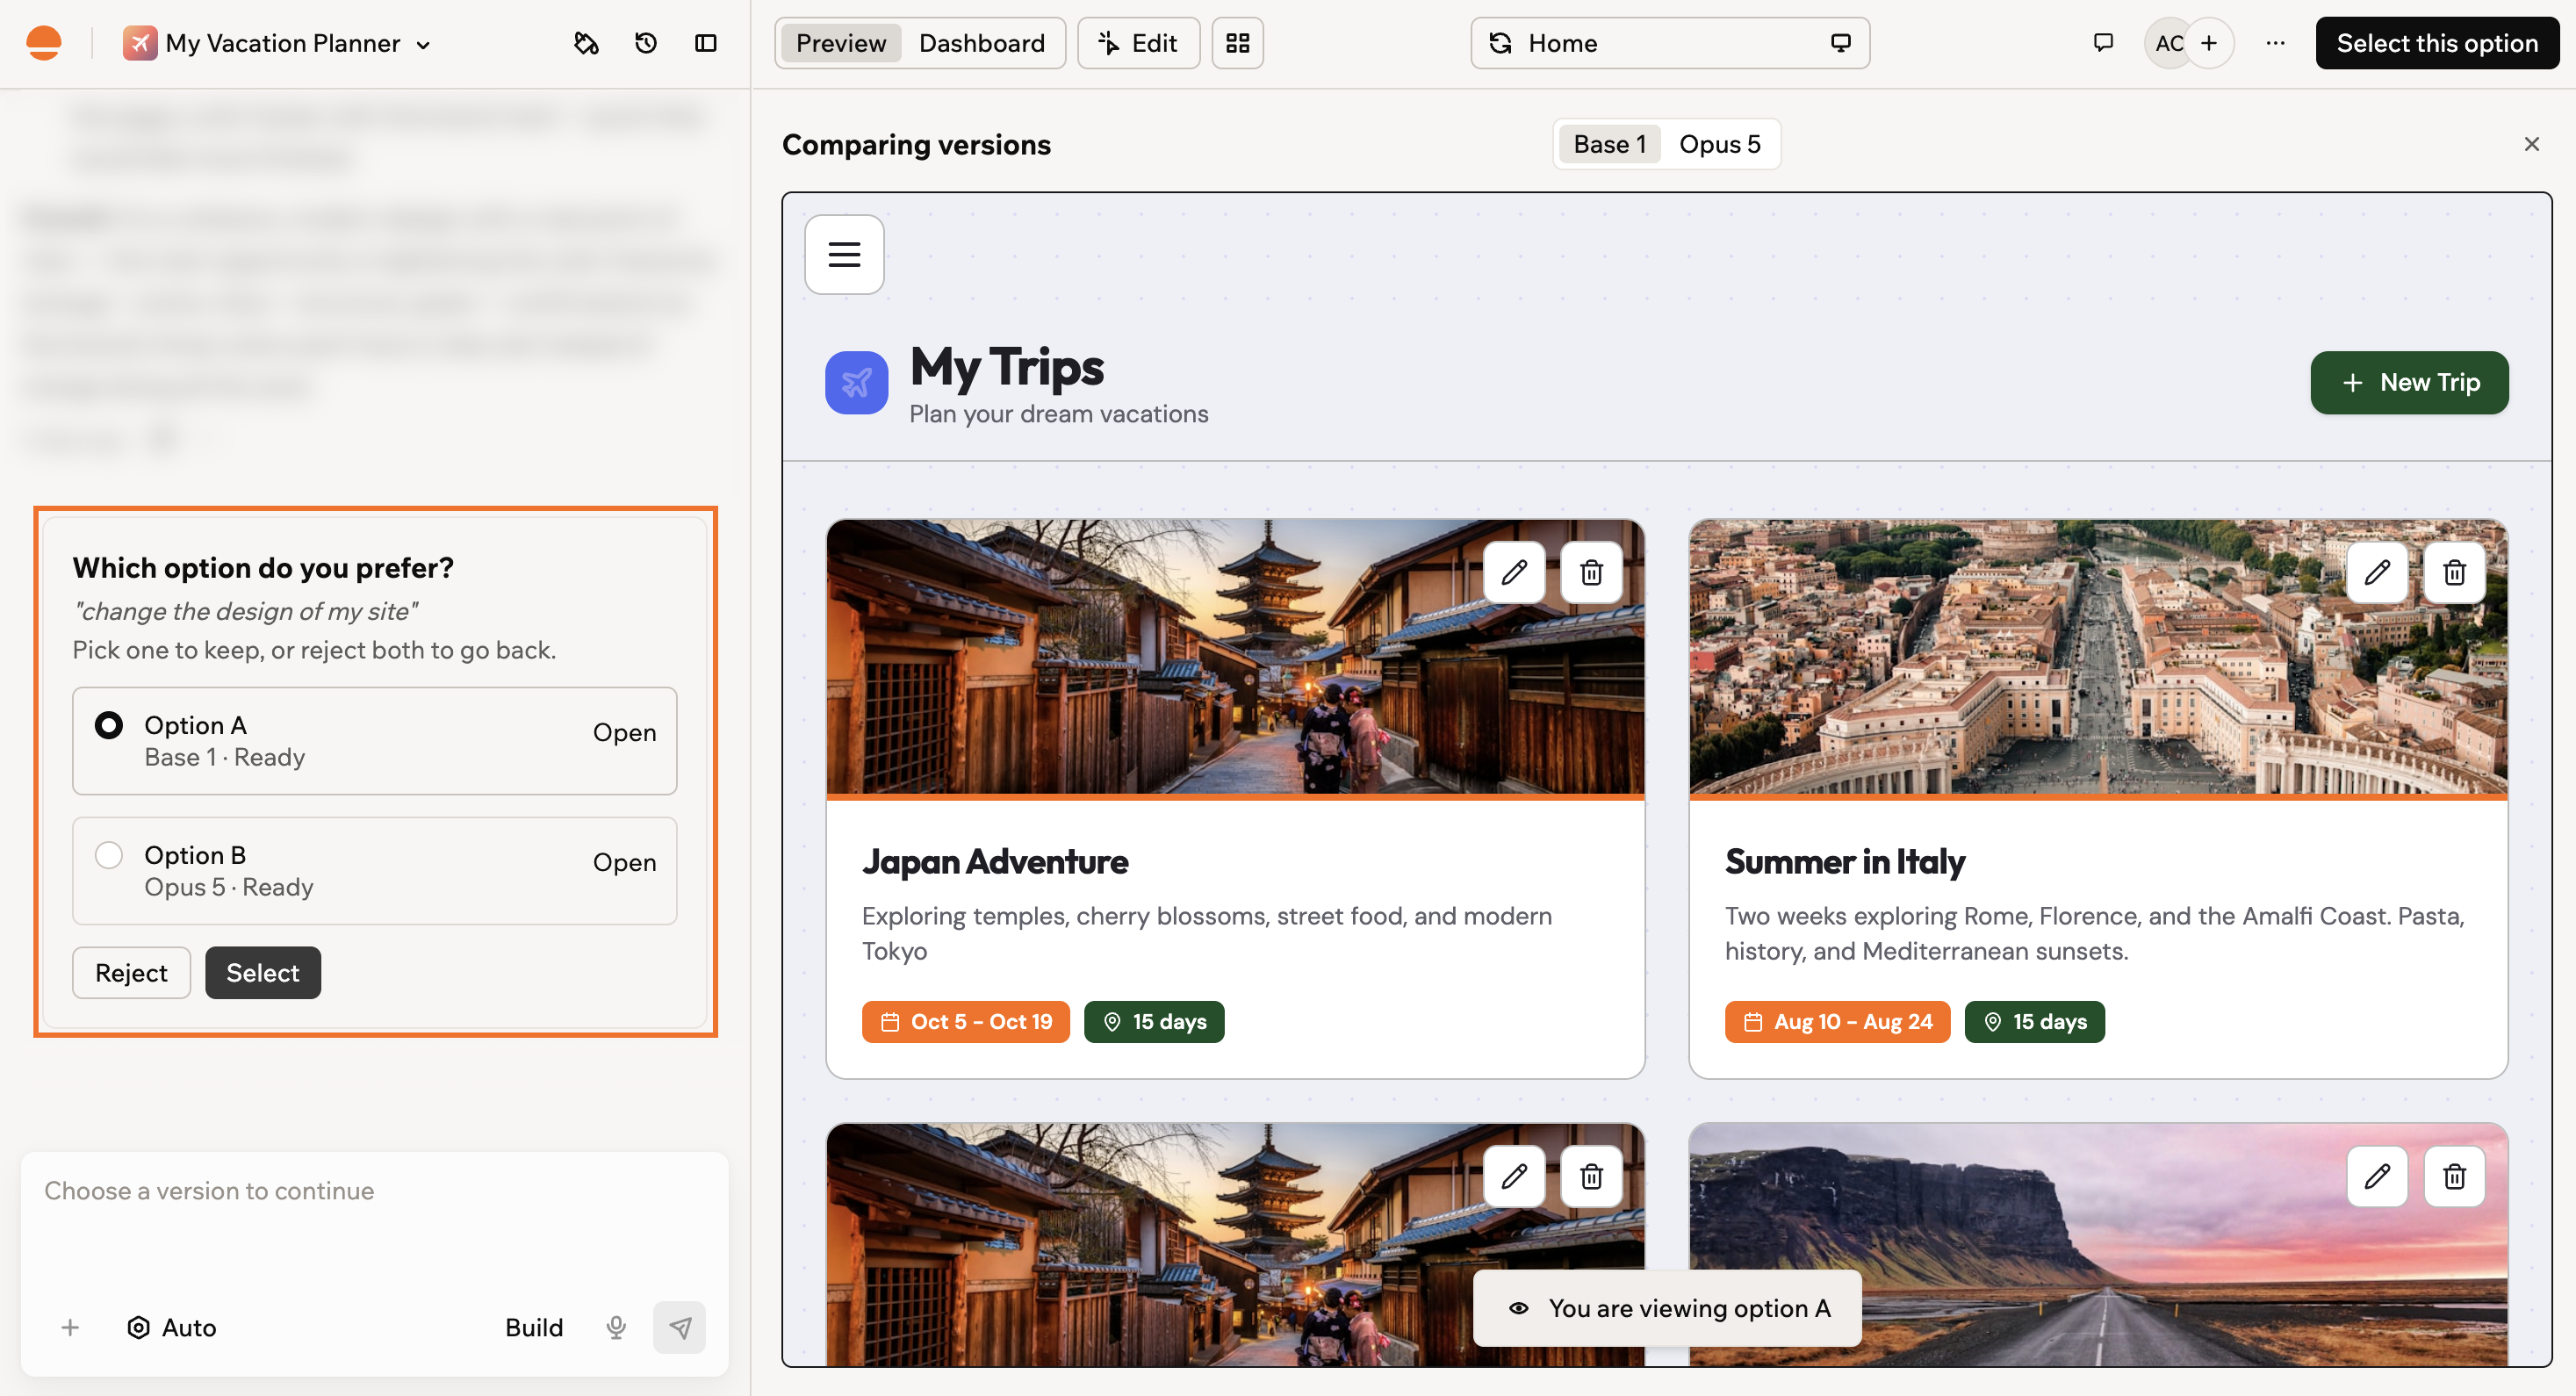
Task: Click the Select button
Action: (263, 972)
